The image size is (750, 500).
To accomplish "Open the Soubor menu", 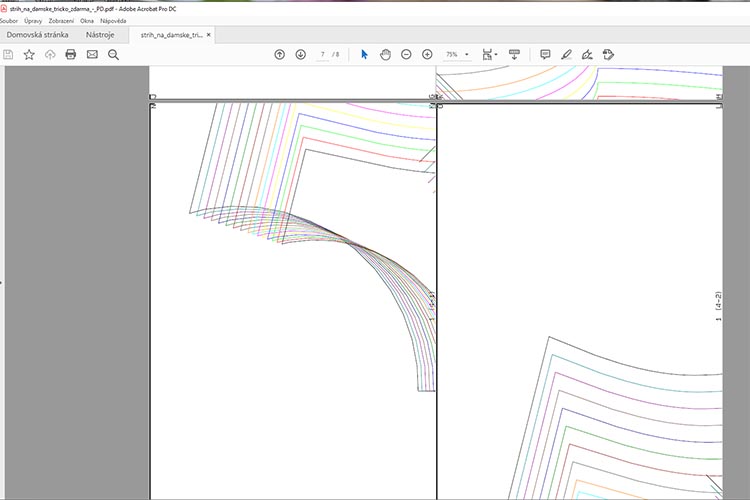I will point(10,20).
